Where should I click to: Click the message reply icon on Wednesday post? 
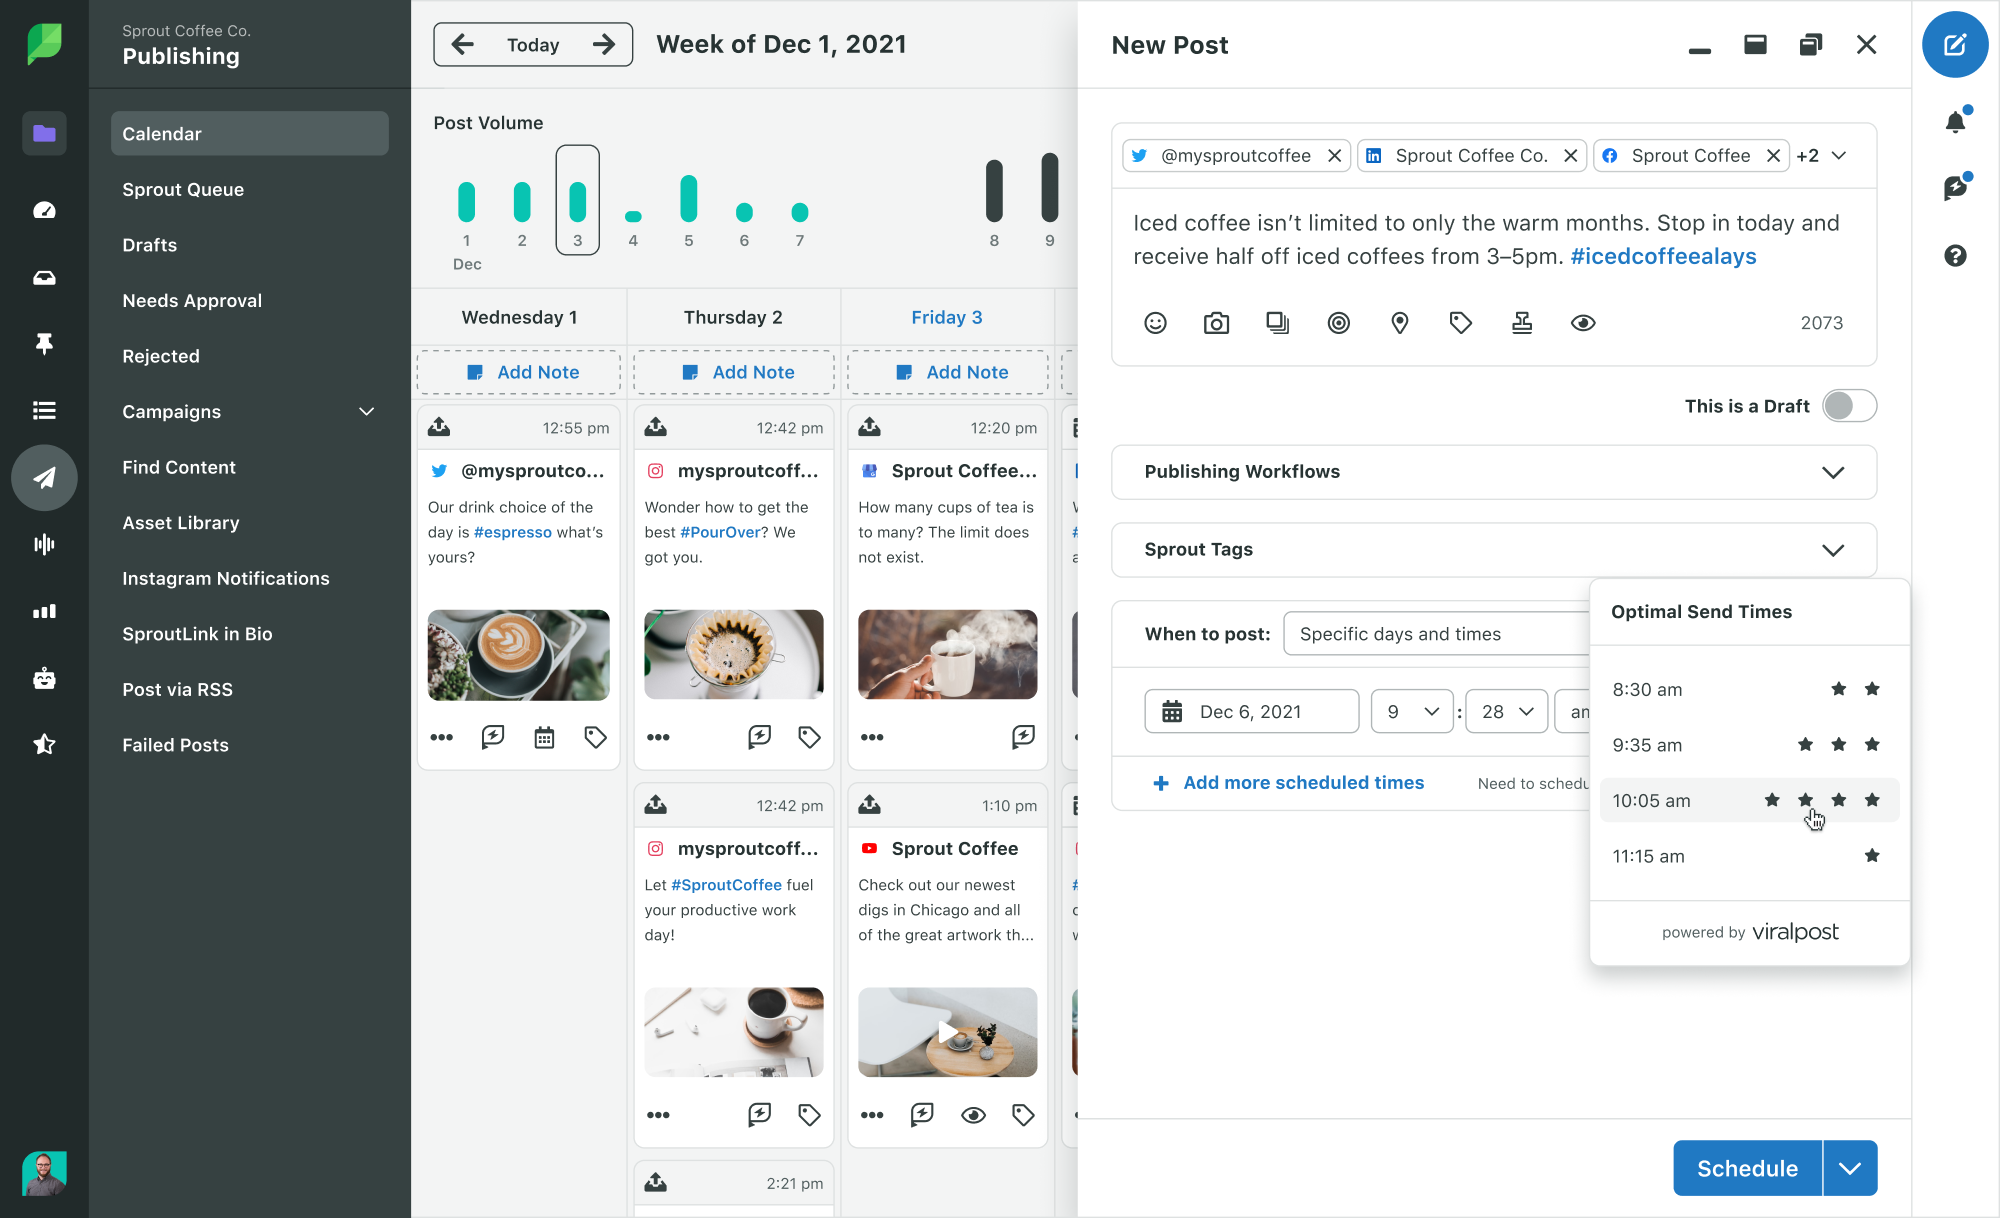click(x=493, y=738)
